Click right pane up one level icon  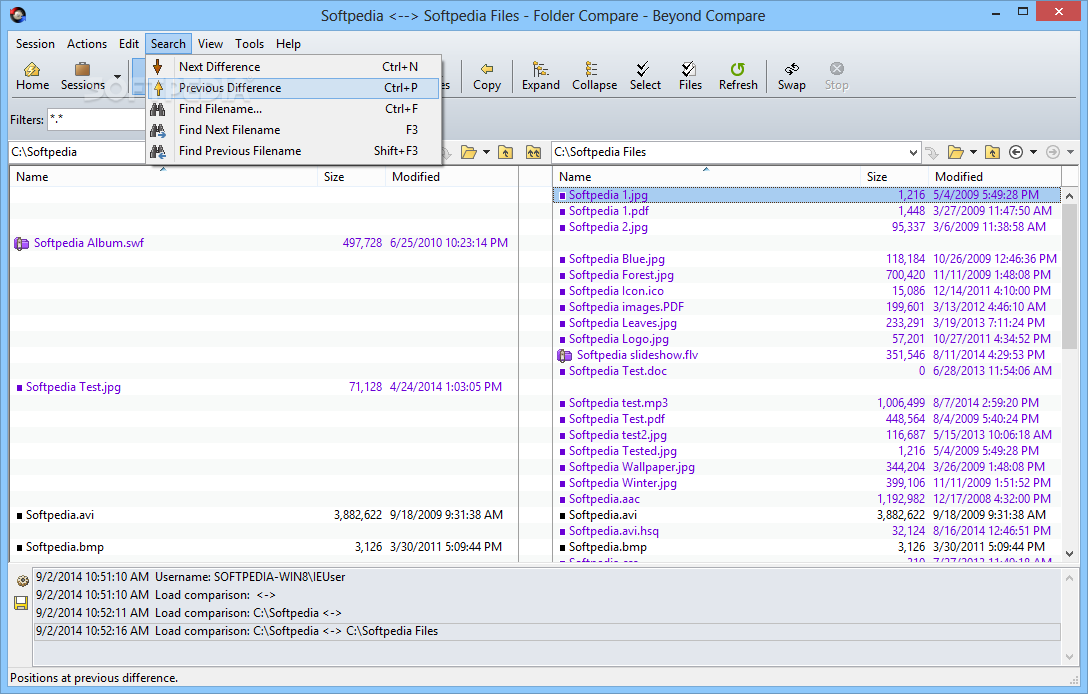993,152
